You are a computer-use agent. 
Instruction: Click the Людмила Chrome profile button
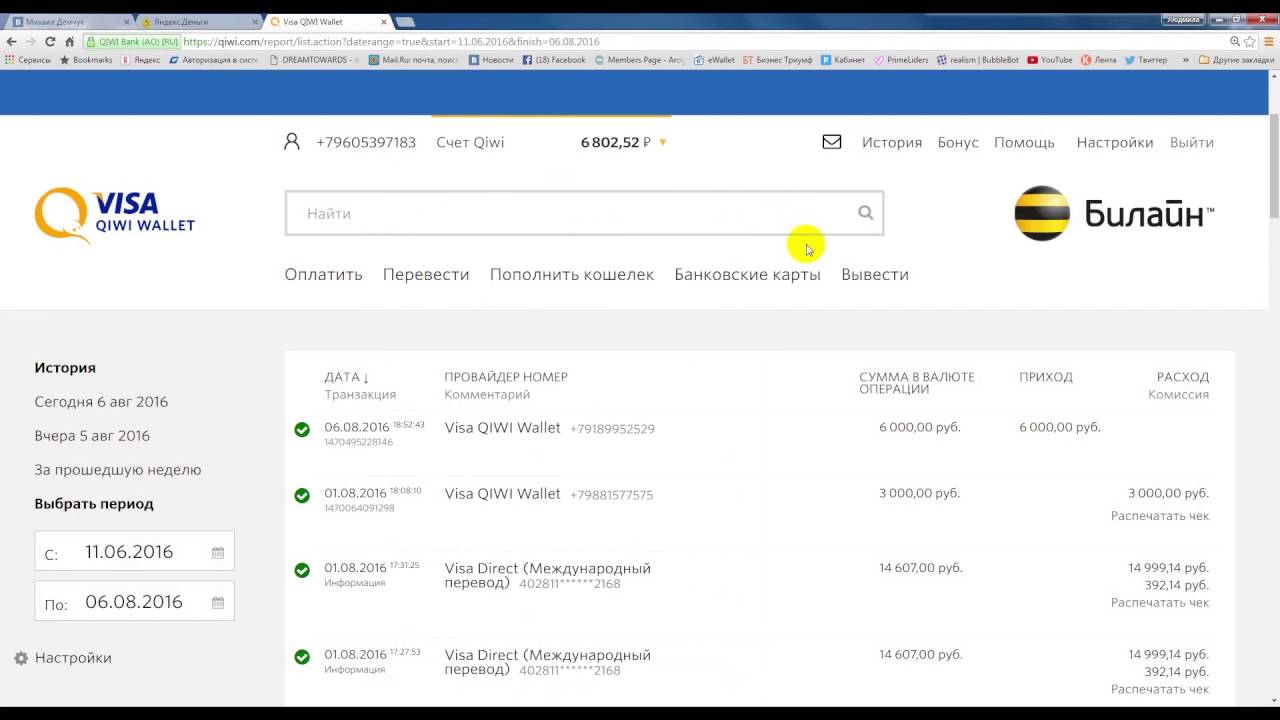(1184, 19)
